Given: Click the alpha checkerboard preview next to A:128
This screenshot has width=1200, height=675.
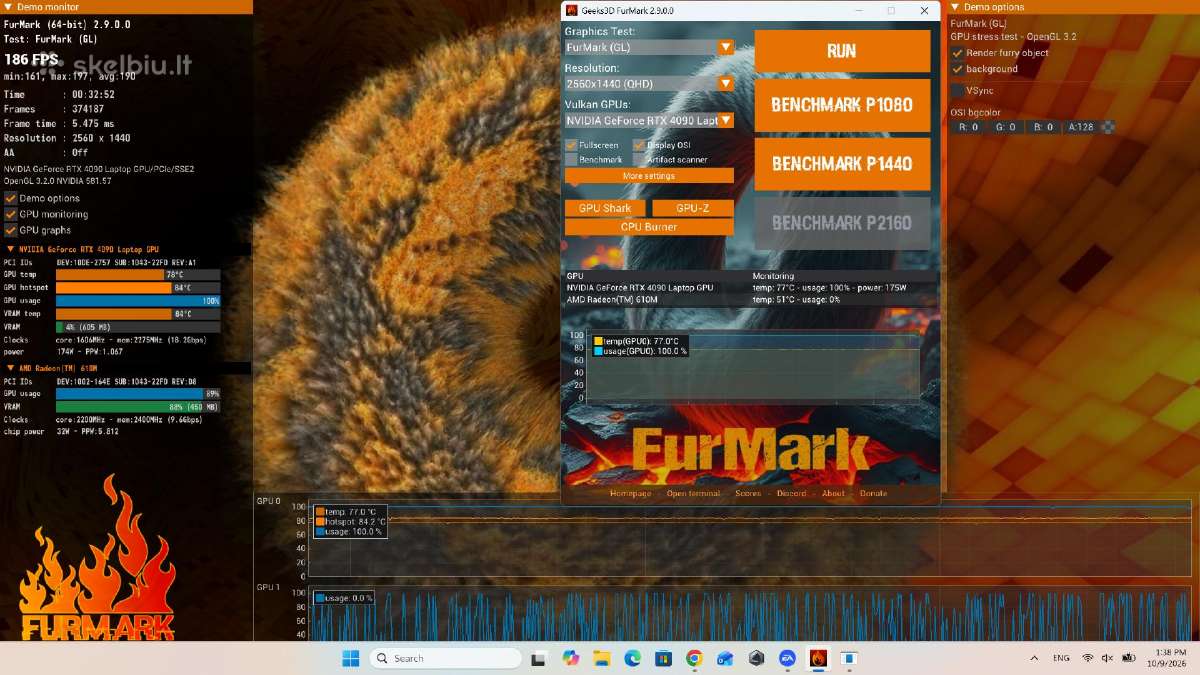Looking at the screenshot, I should pyautogui.click(x=1108, y=127).
